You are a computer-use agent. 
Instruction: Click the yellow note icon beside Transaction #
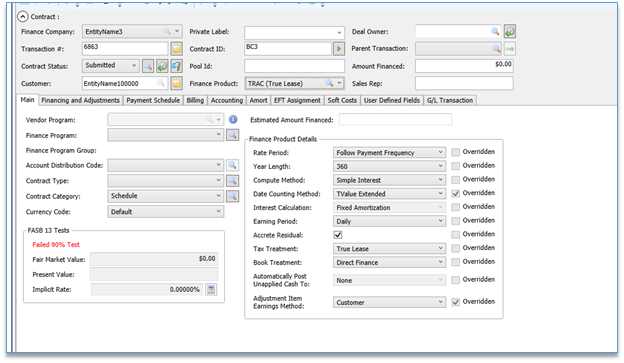[x=177, y=49]
